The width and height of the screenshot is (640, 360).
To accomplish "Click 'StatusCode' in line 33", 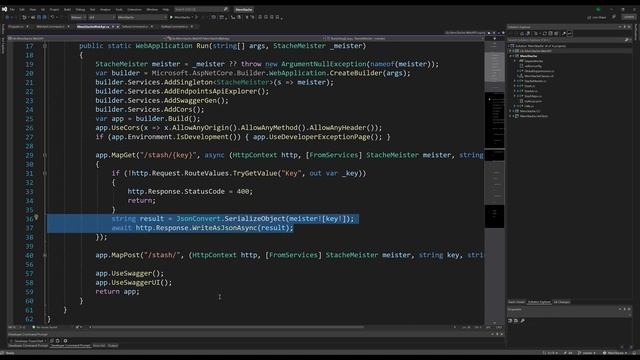I will 204,191.
